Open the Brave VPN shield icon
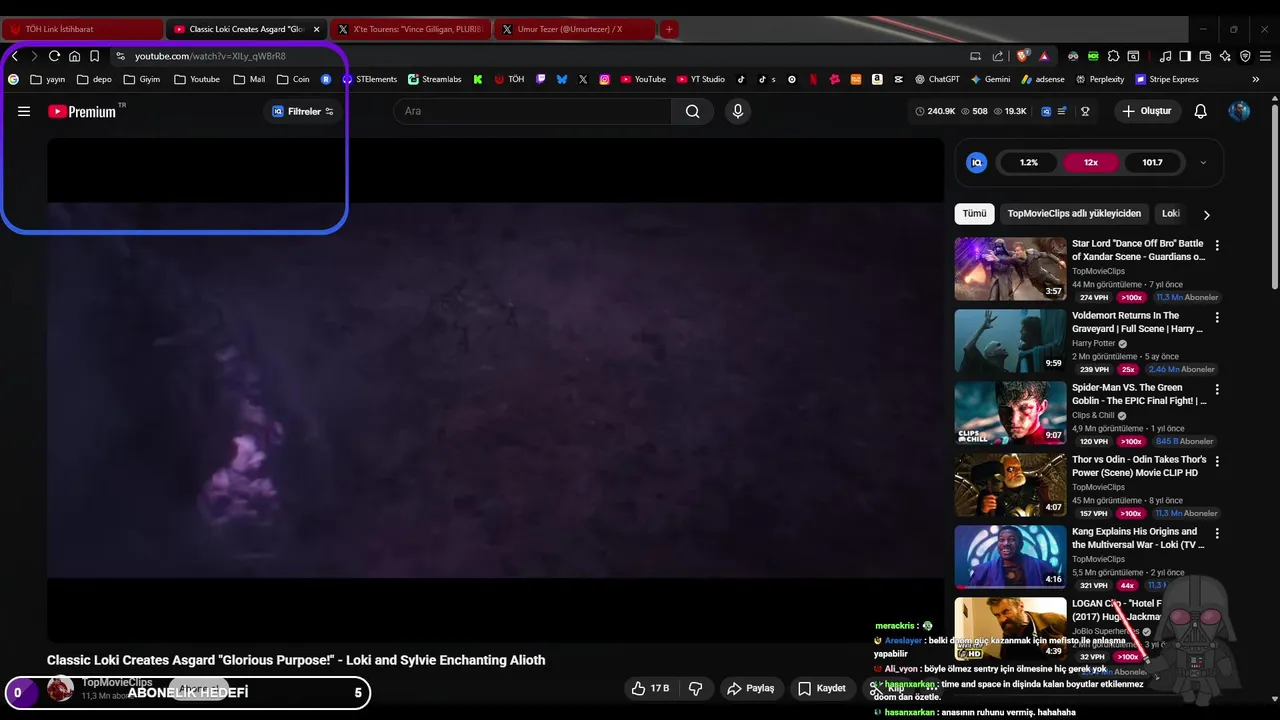The image size is (1280, 720). point(1245,56)
